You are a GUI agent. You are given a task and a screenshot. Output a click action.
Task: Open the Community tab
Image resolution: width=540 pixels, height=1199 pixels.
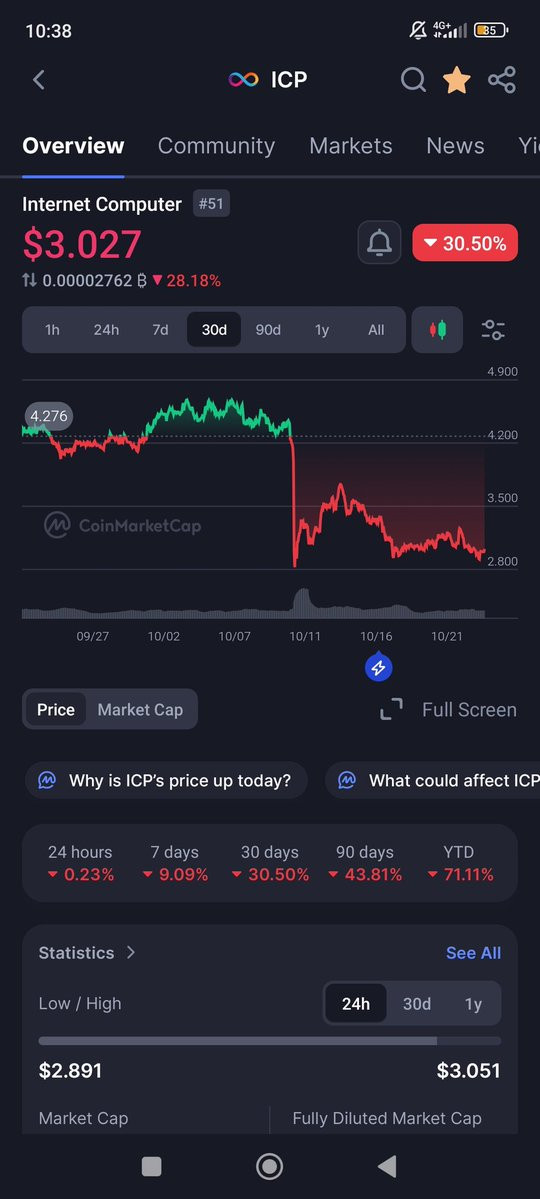tap(216, 145)
